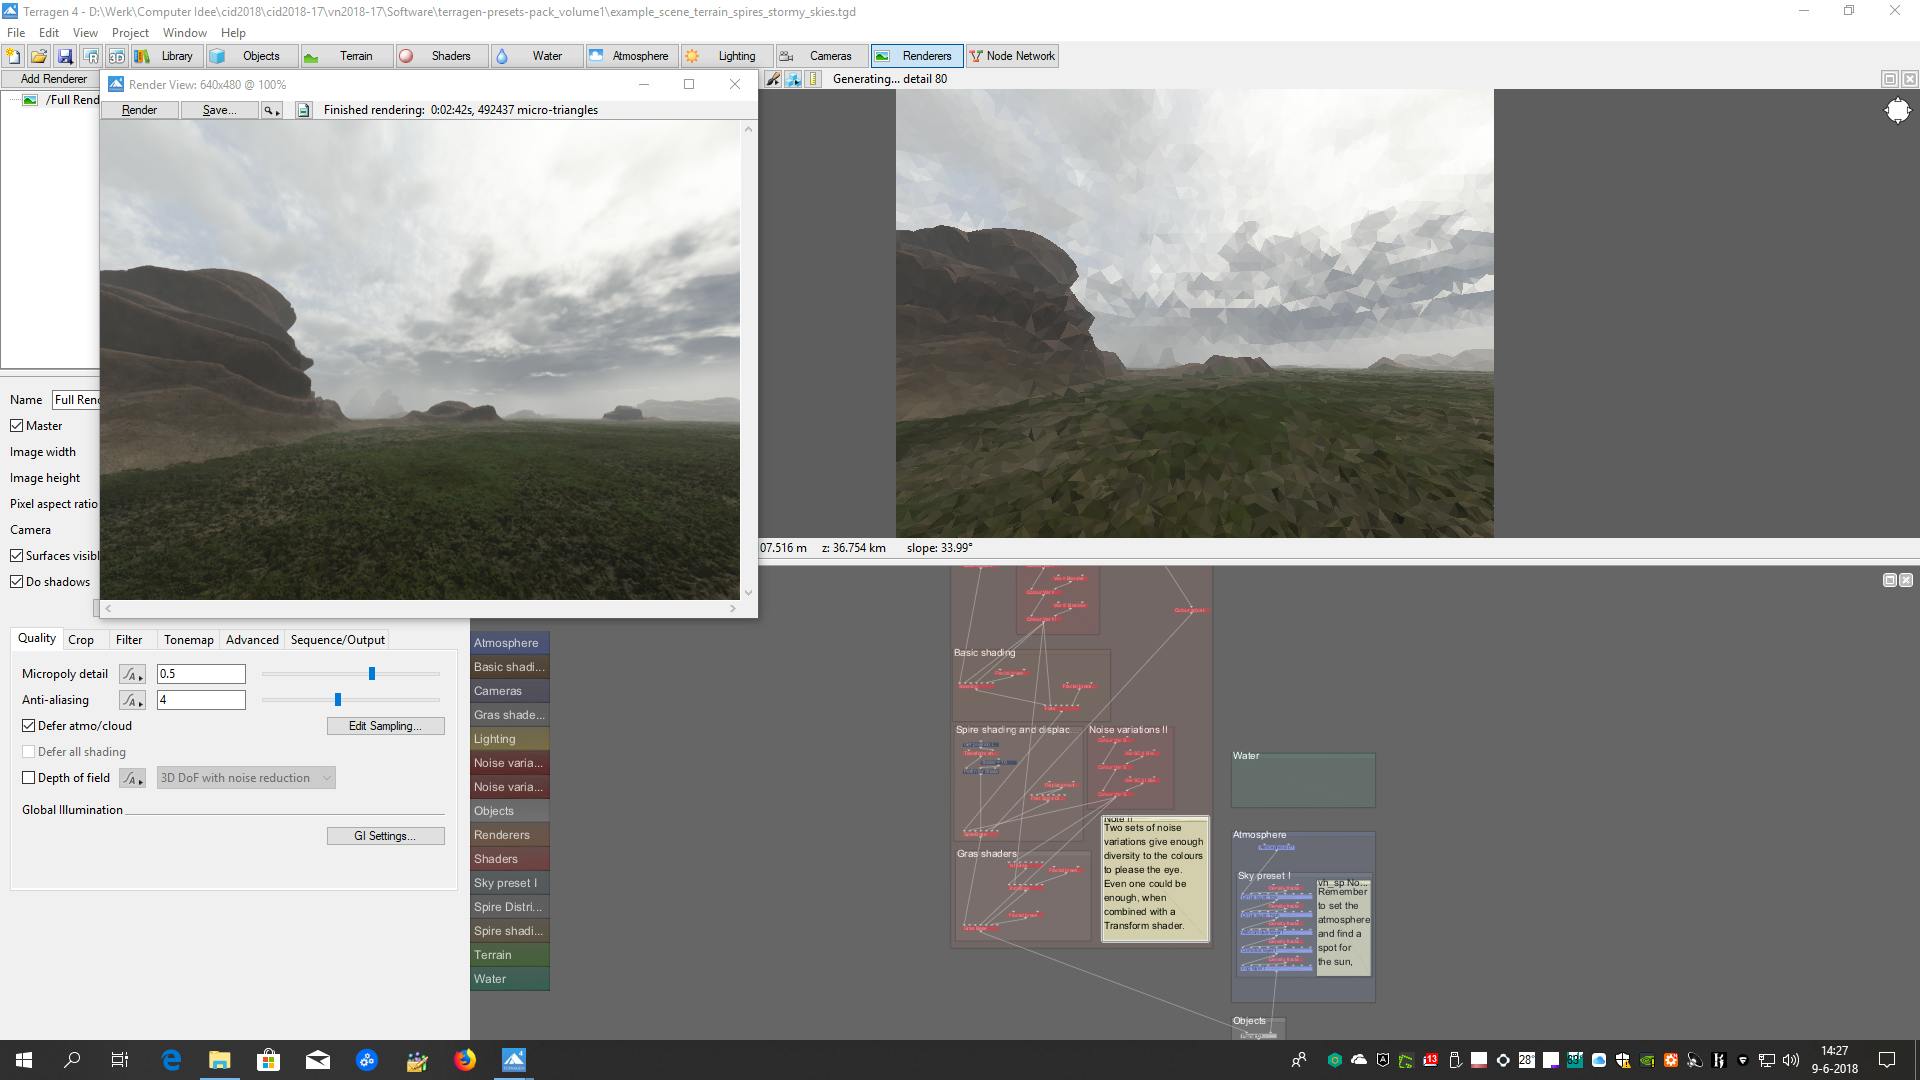Click the yellow ruler measure icon
The width and height of the screenshot is (1920, 1080).
pos(813,79)
